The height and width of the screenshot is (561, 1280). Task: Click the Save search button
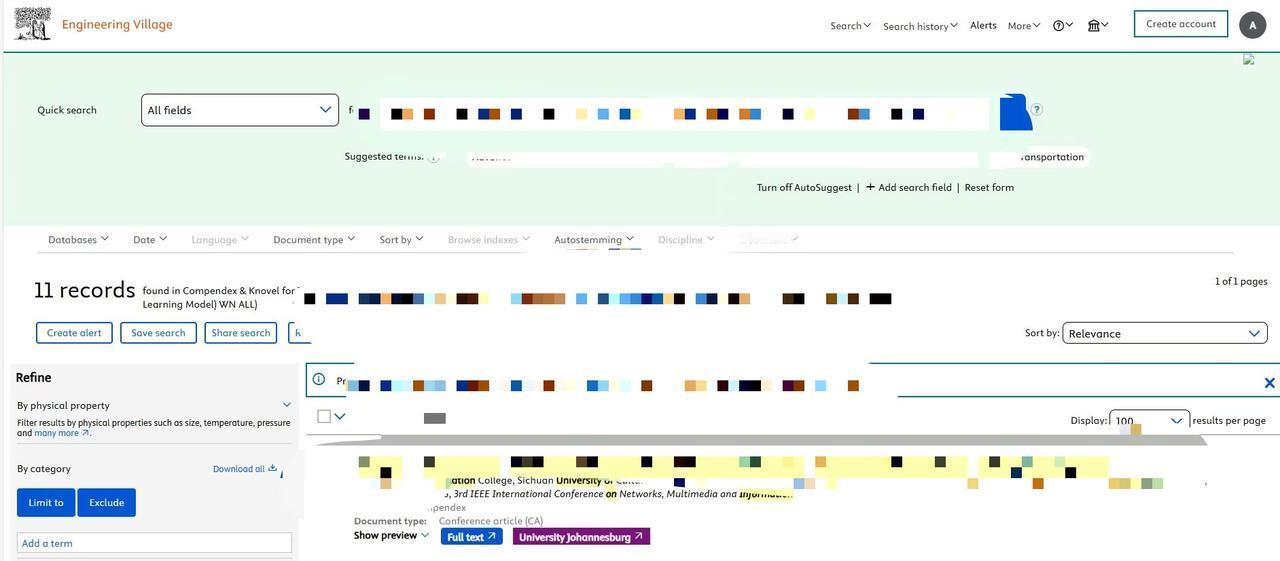coord(158,333)
